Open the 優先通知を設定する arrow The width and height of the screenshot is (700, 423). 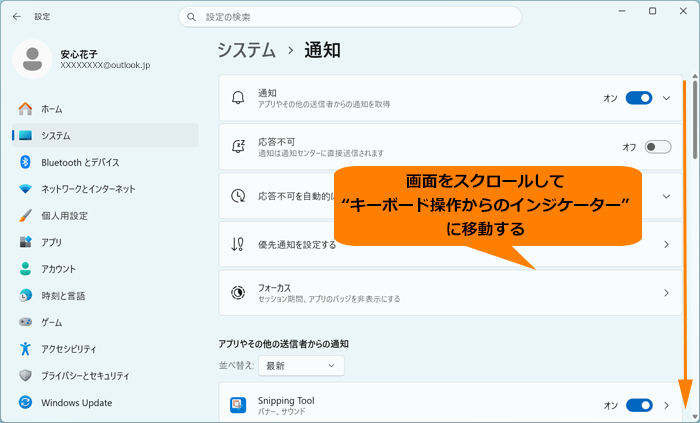[x=666, y=245]
